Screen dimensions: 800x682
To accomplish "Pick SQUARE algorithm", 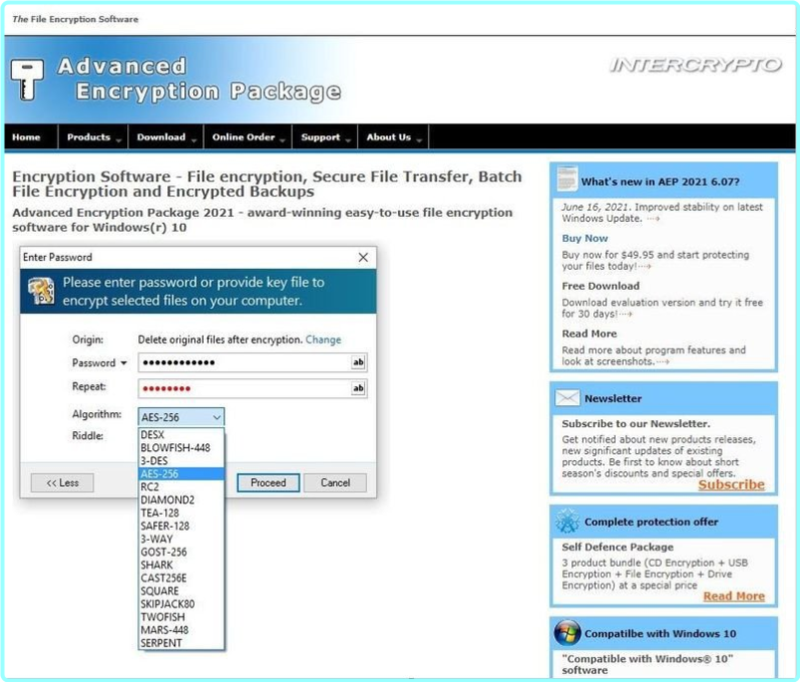I will (x=181, y=591).
